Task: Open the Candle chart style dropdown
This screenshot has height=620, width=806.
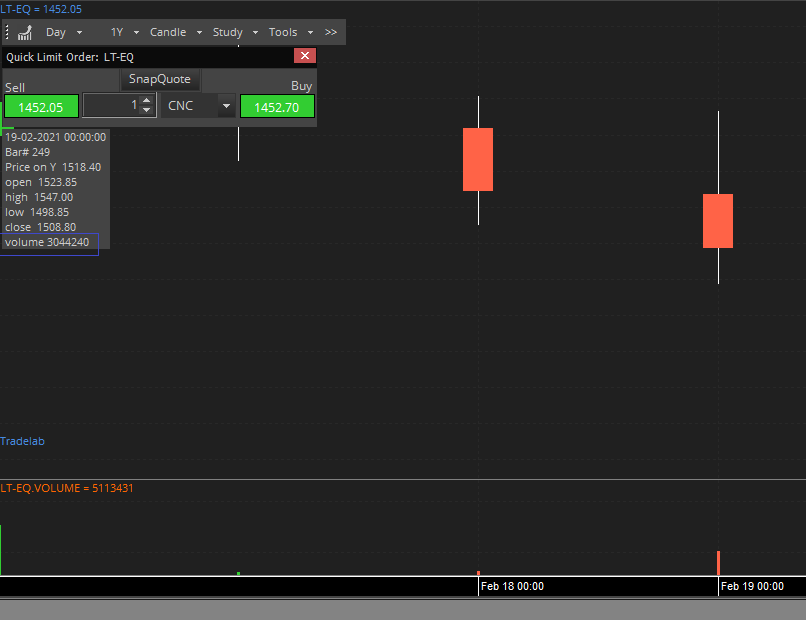Action: 176,32
